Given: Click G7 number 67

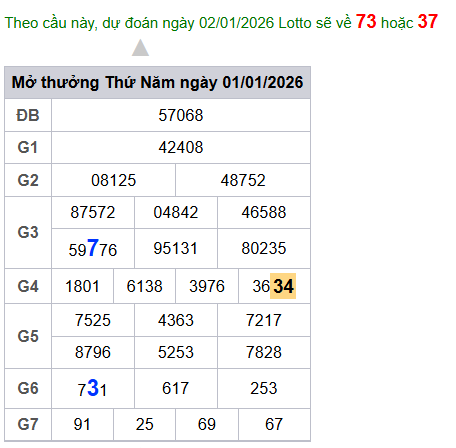Looking at the screenshot, I should (x=274, y=424).
